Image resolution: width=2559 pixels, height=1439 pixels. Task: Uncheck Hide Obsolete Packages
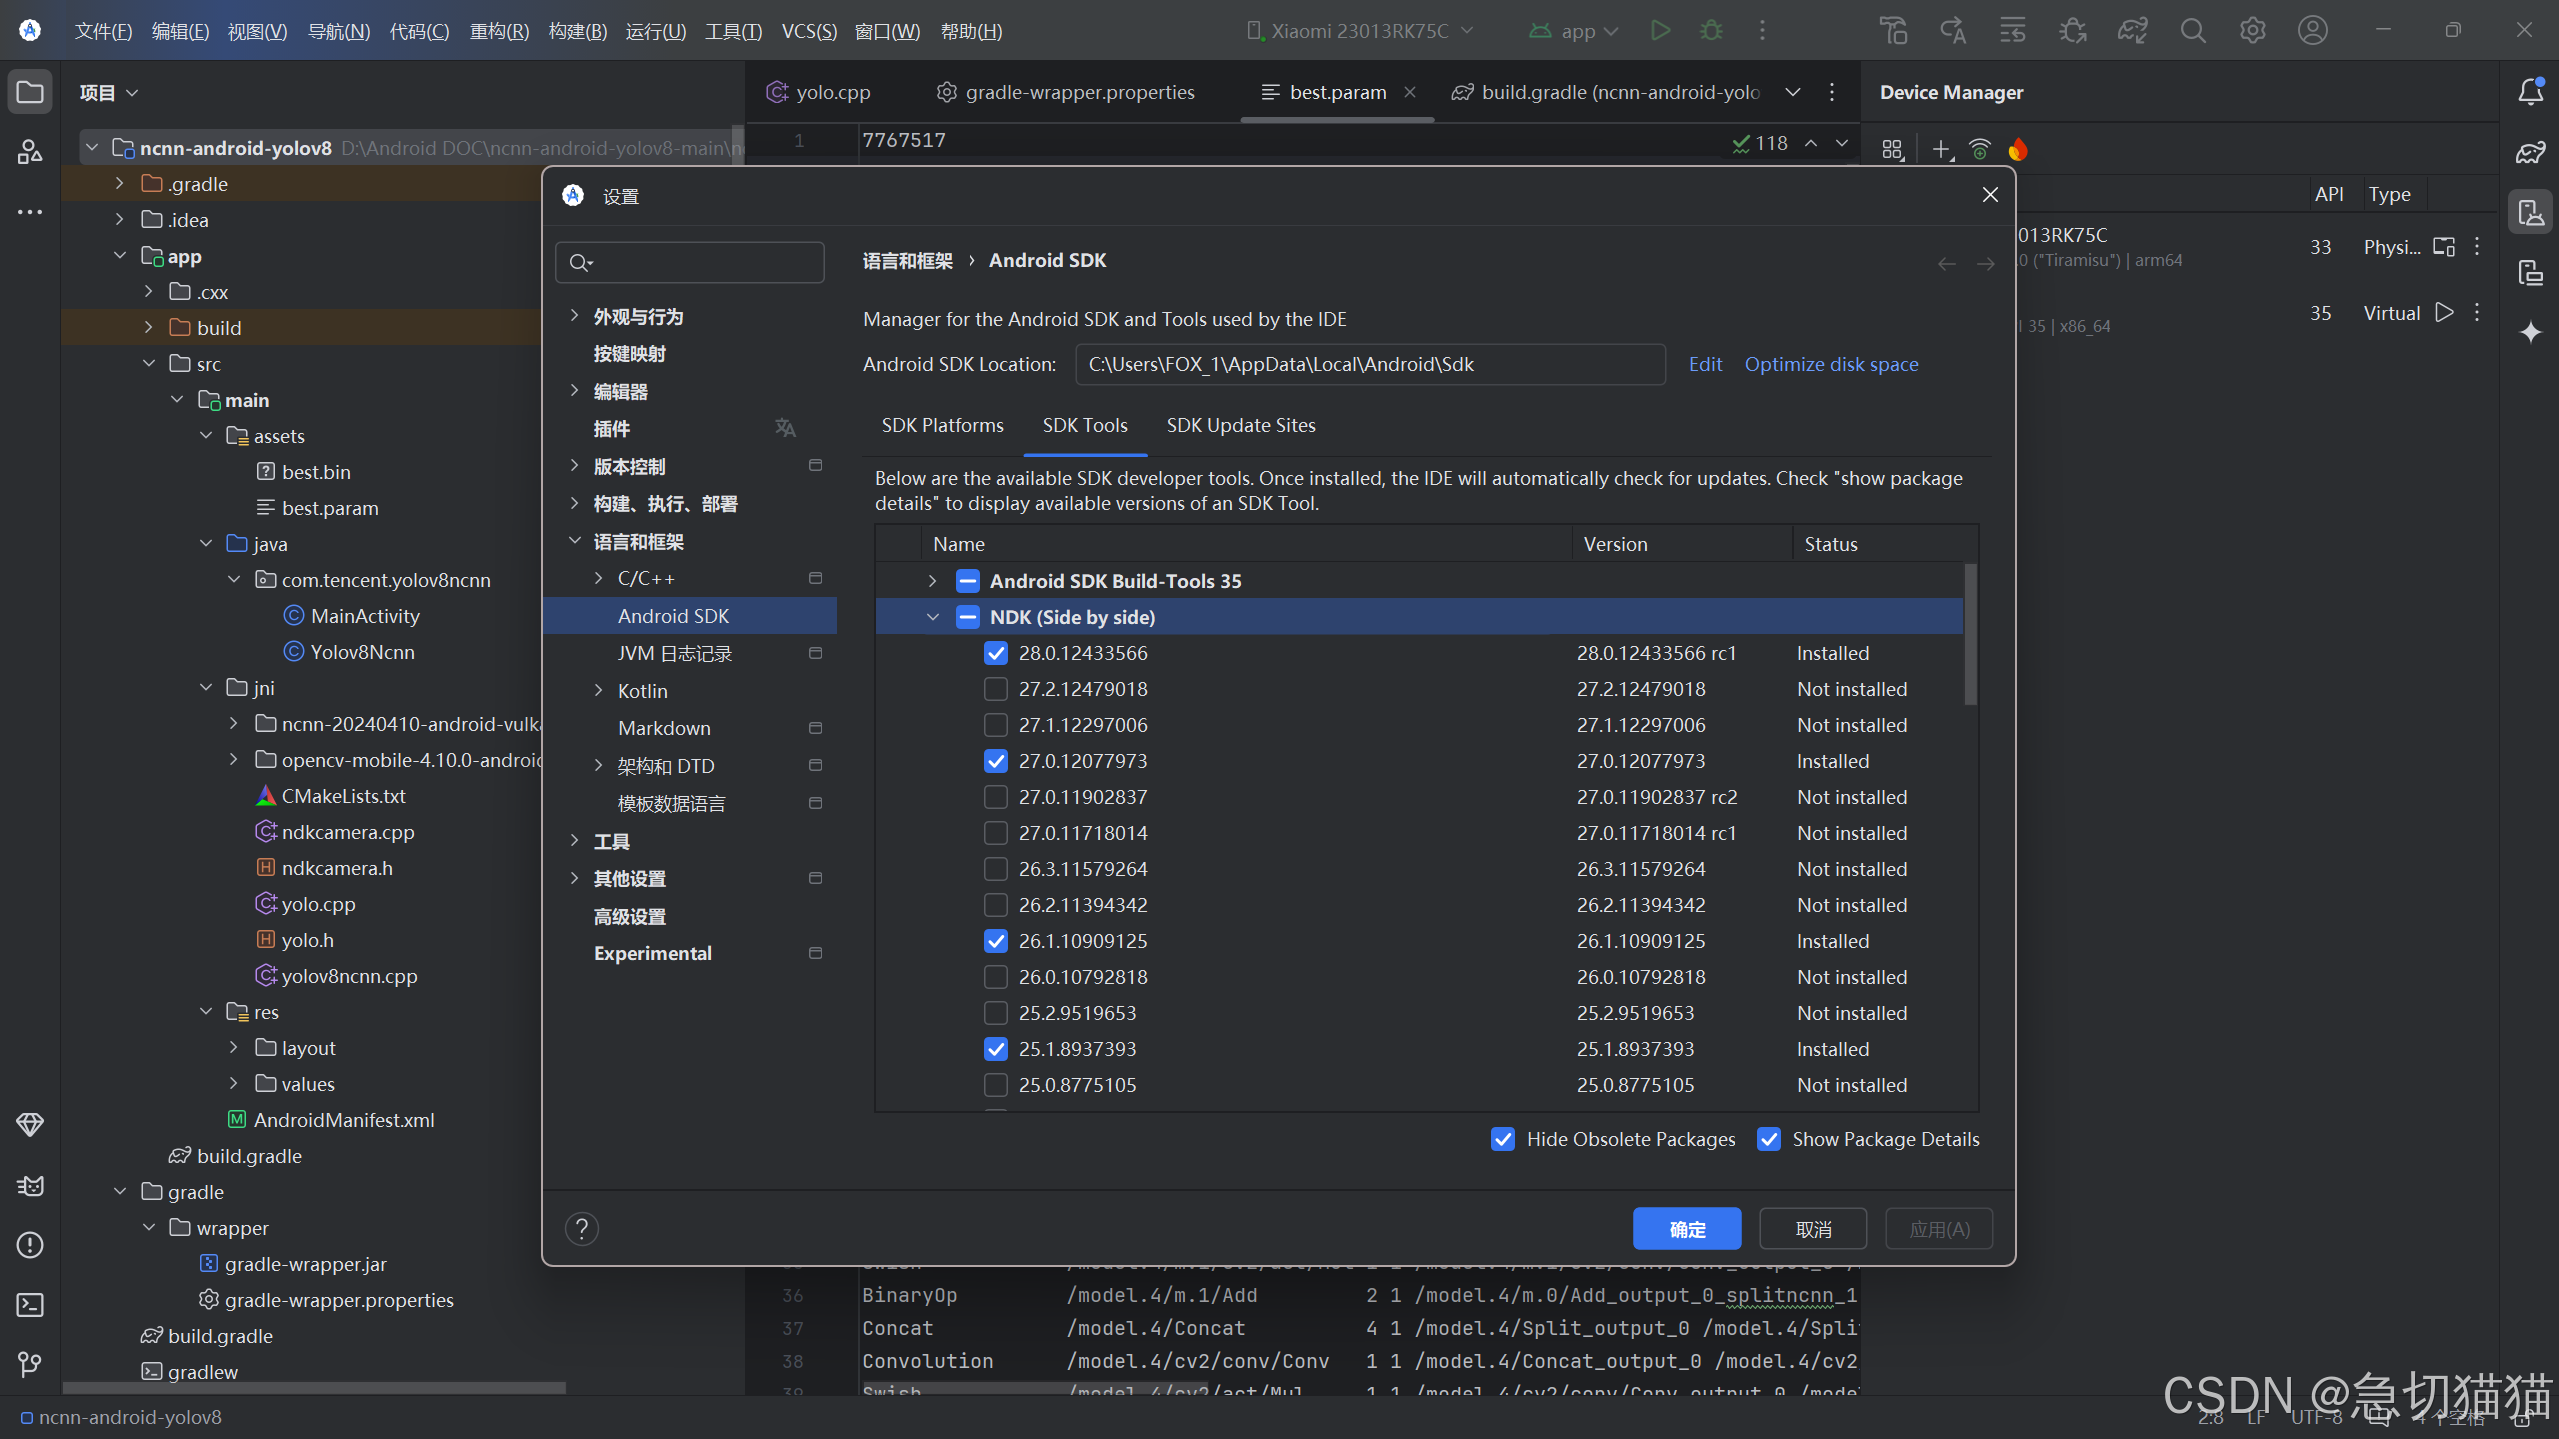tap(1502, 1139)
